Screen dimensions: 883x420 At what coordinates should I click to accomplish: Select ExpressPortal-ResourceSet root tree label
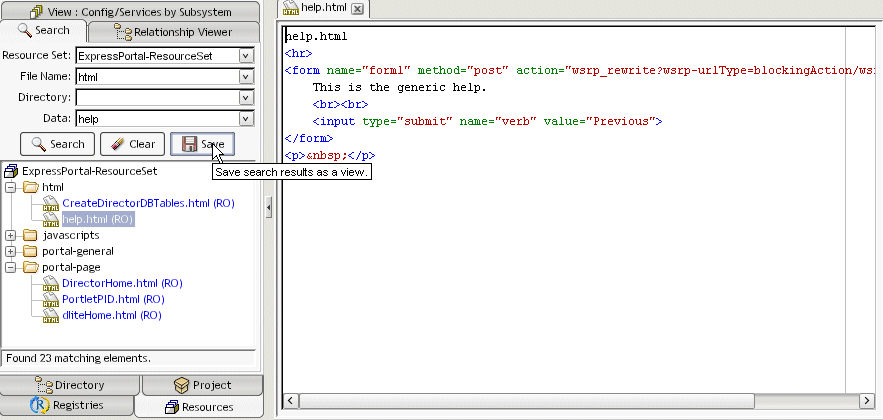(90, 171)
